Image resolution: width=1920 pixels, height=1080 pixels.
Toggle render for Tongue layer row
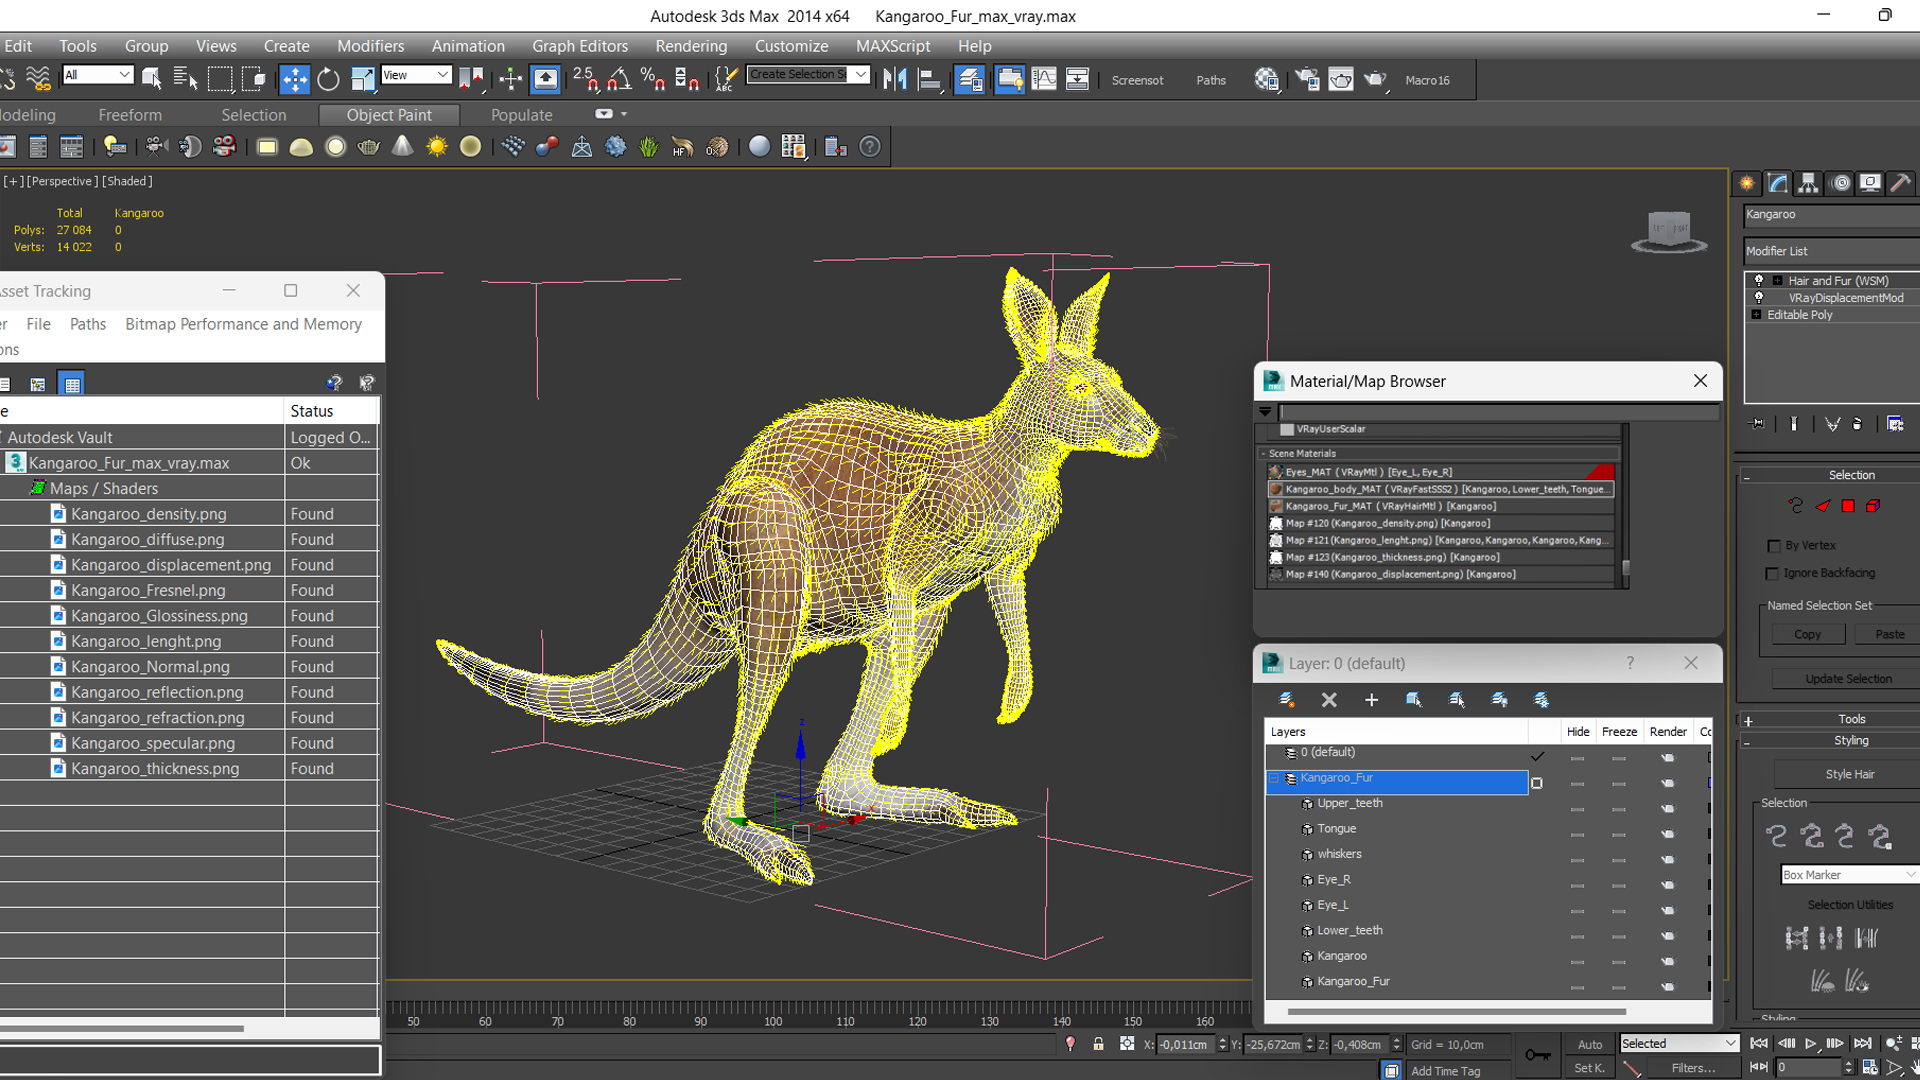click(x=1667, y=834)
